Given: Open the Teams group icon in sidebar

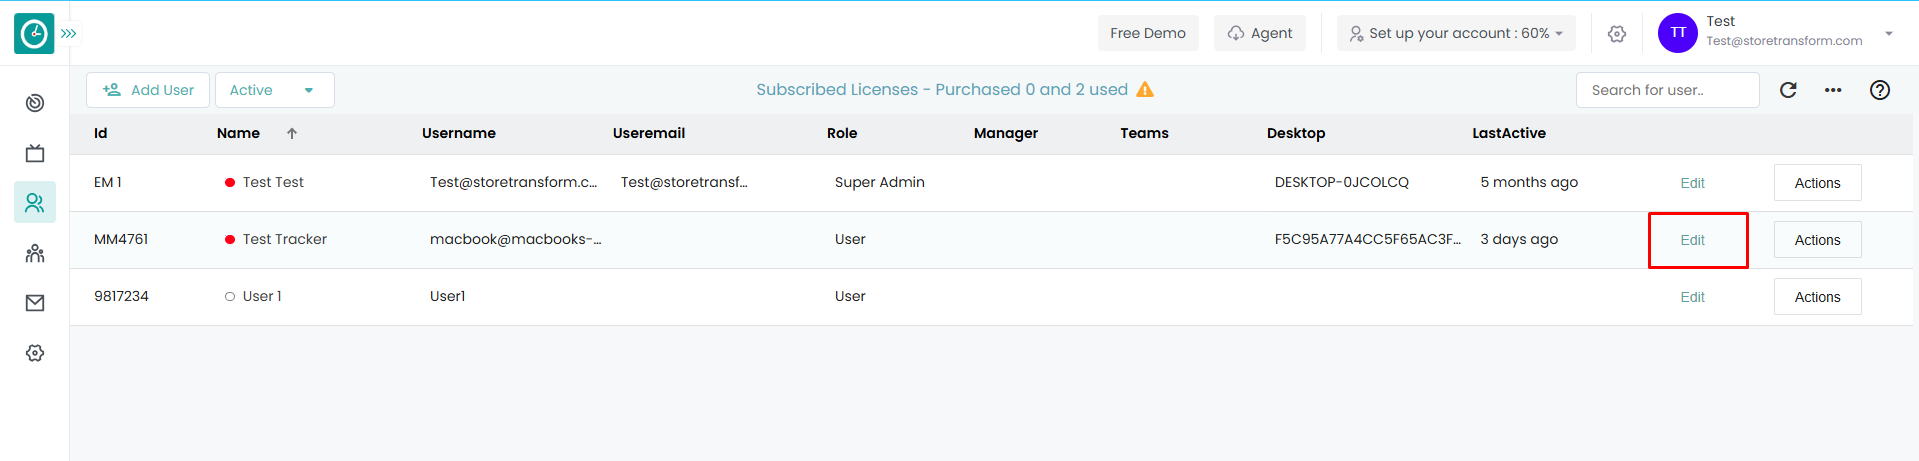Looking at the screenshot, I should point(35,253).
